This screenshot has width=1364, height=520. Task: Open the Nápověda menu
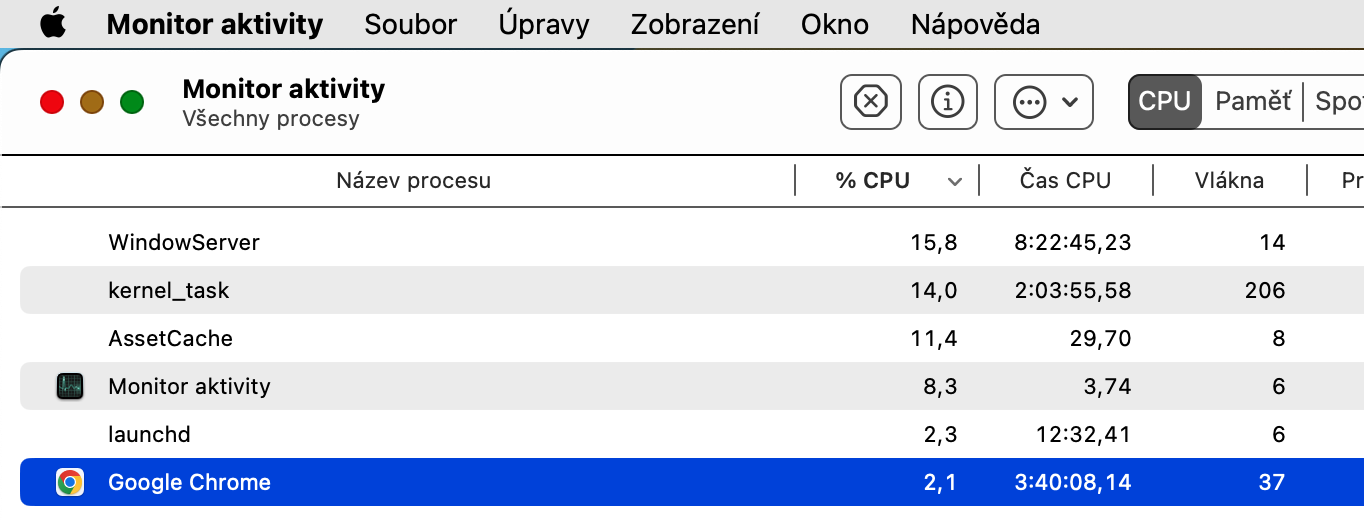coord(975,24)
